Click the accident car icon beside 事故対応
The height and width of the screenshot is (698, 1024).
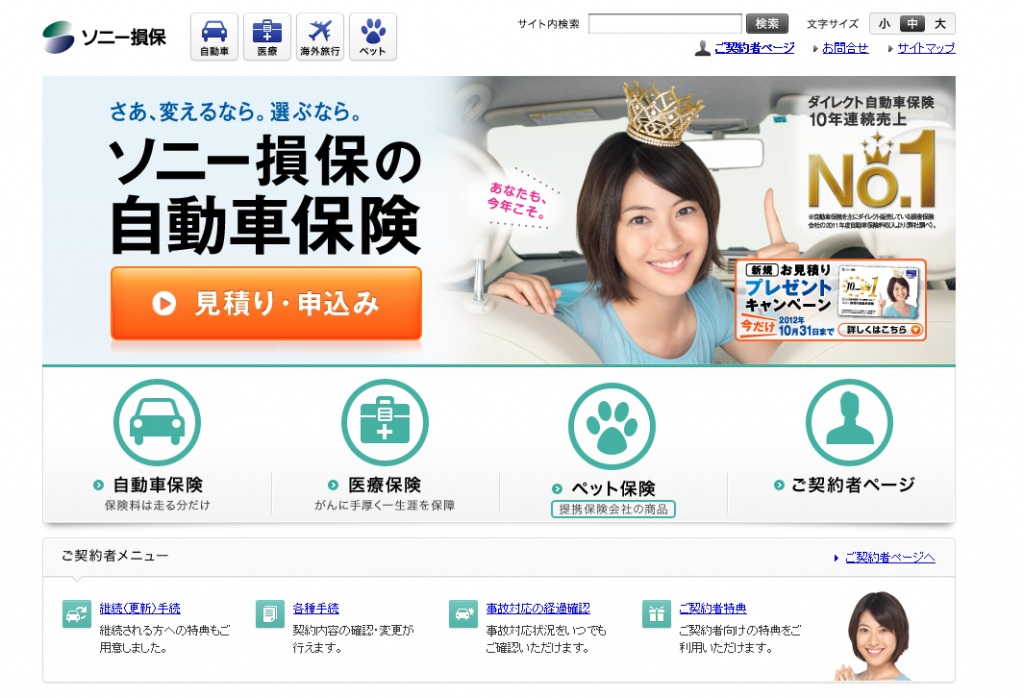[463, 614]
